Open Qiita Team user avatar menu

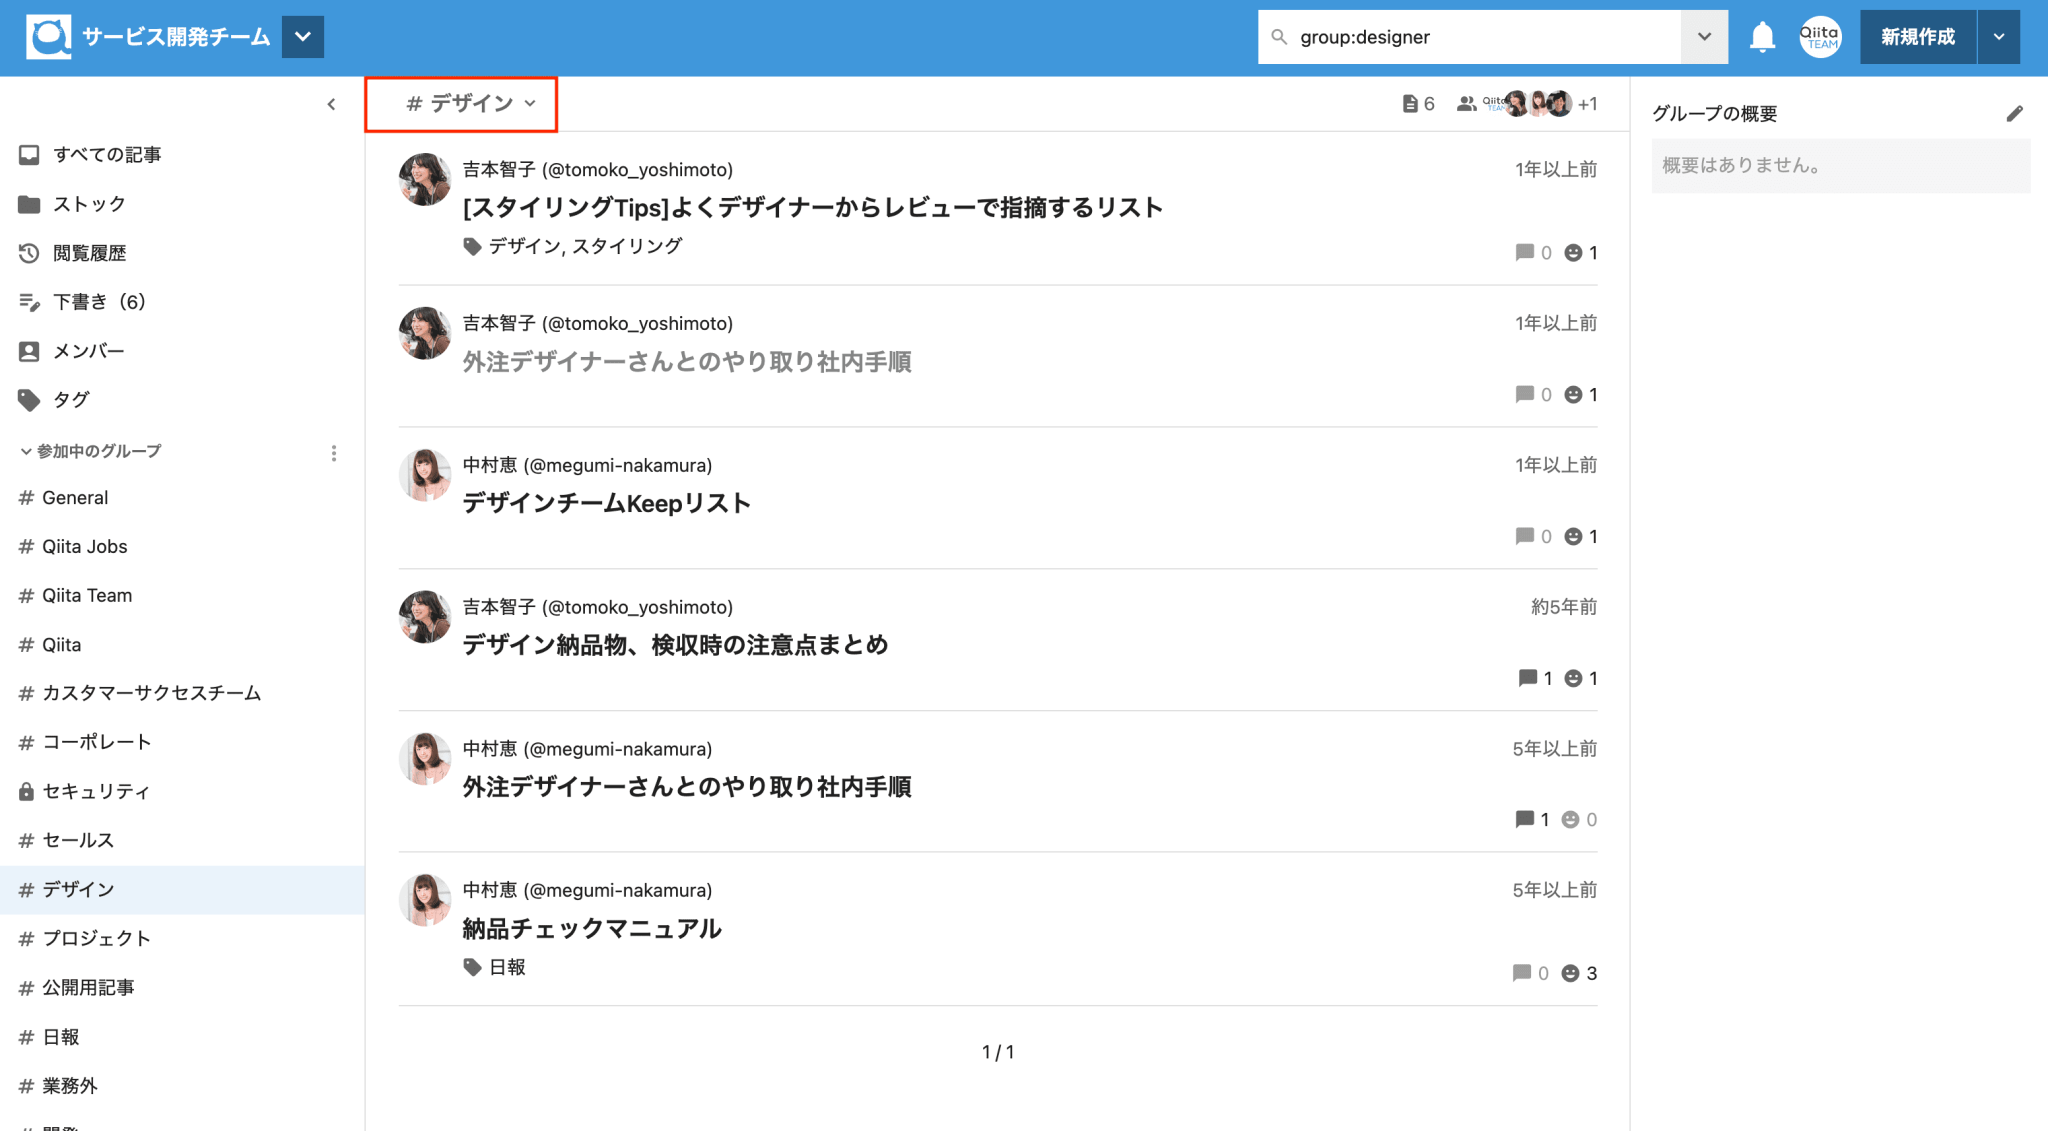coord(1819,37)
